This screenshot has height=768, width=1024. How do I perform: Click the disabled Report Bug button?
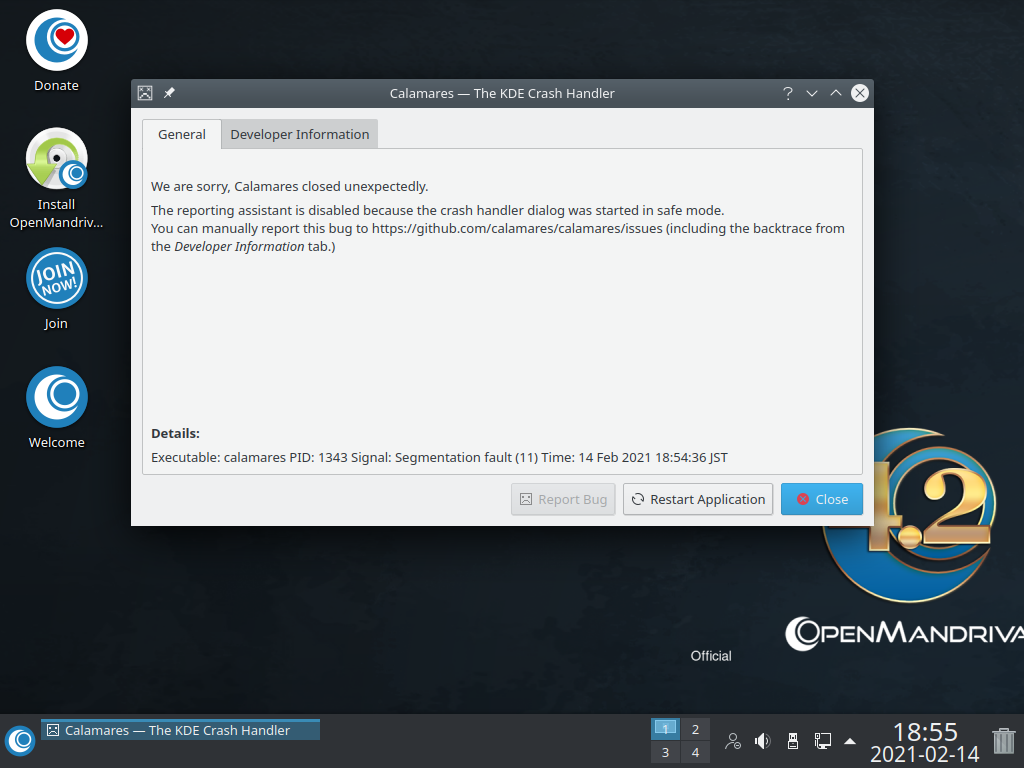[563, 500]
